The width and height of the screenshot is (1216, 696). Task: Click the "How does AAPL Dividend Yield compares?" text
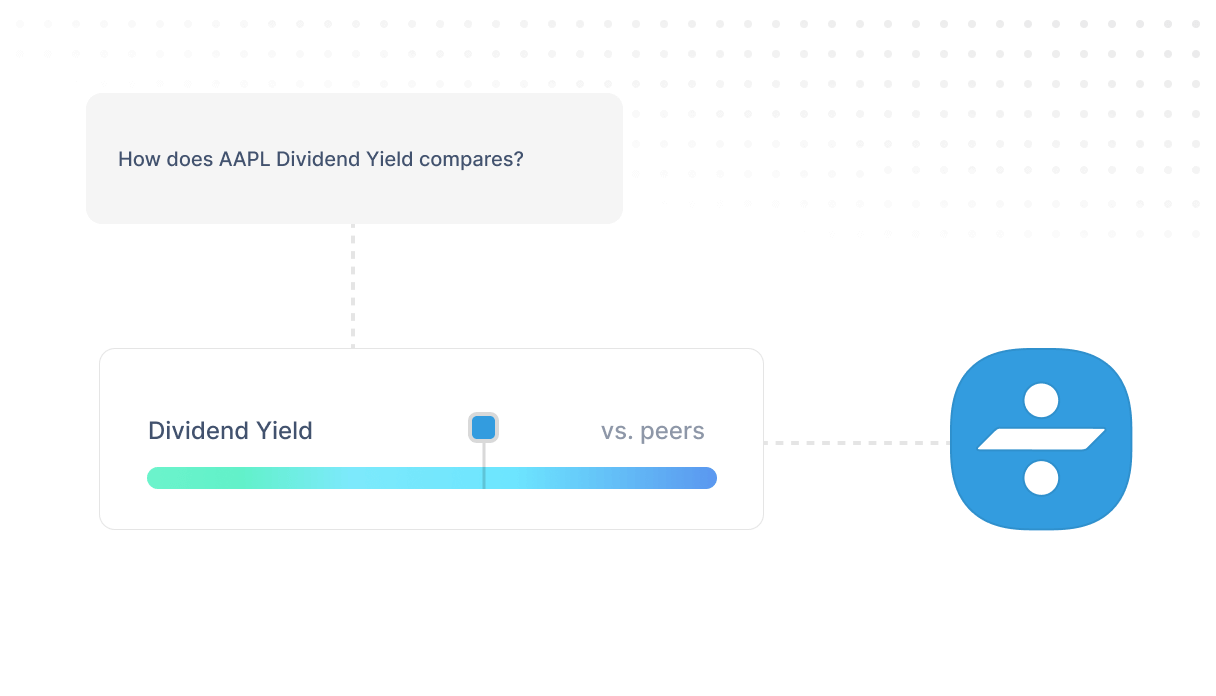[x=321, y=159]
